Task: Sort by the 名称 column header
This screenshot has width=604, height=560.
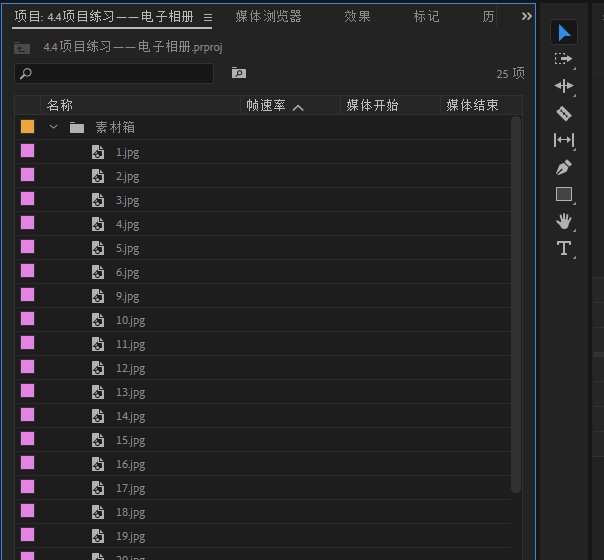Action: coord(60,106)
